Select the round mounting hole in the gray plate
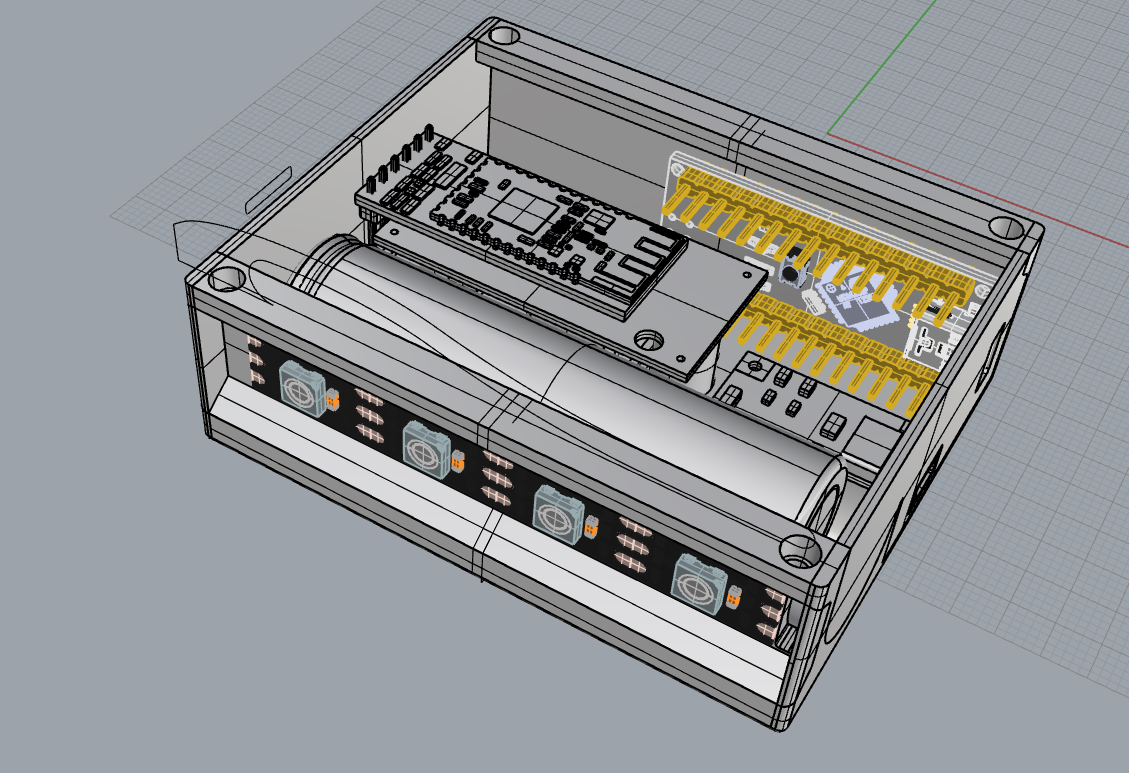 649,339
